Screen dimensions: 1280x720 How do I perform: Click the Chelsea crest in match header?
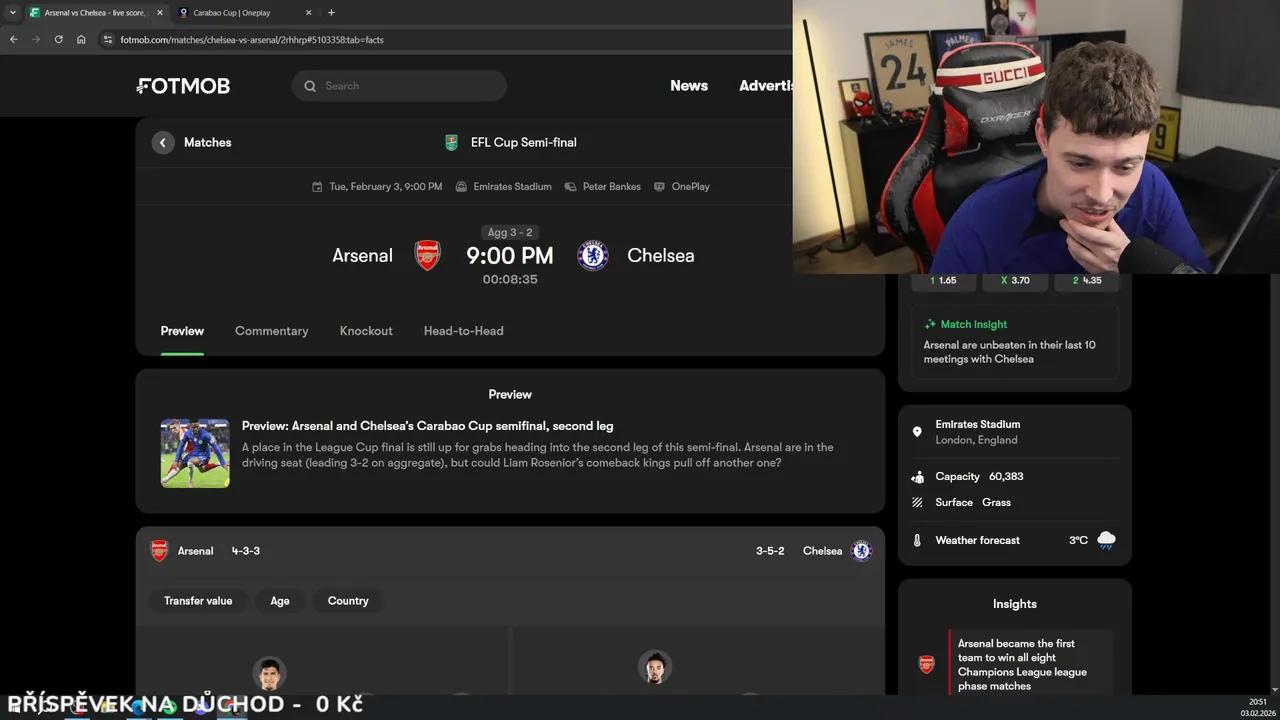tap(593, 256)
